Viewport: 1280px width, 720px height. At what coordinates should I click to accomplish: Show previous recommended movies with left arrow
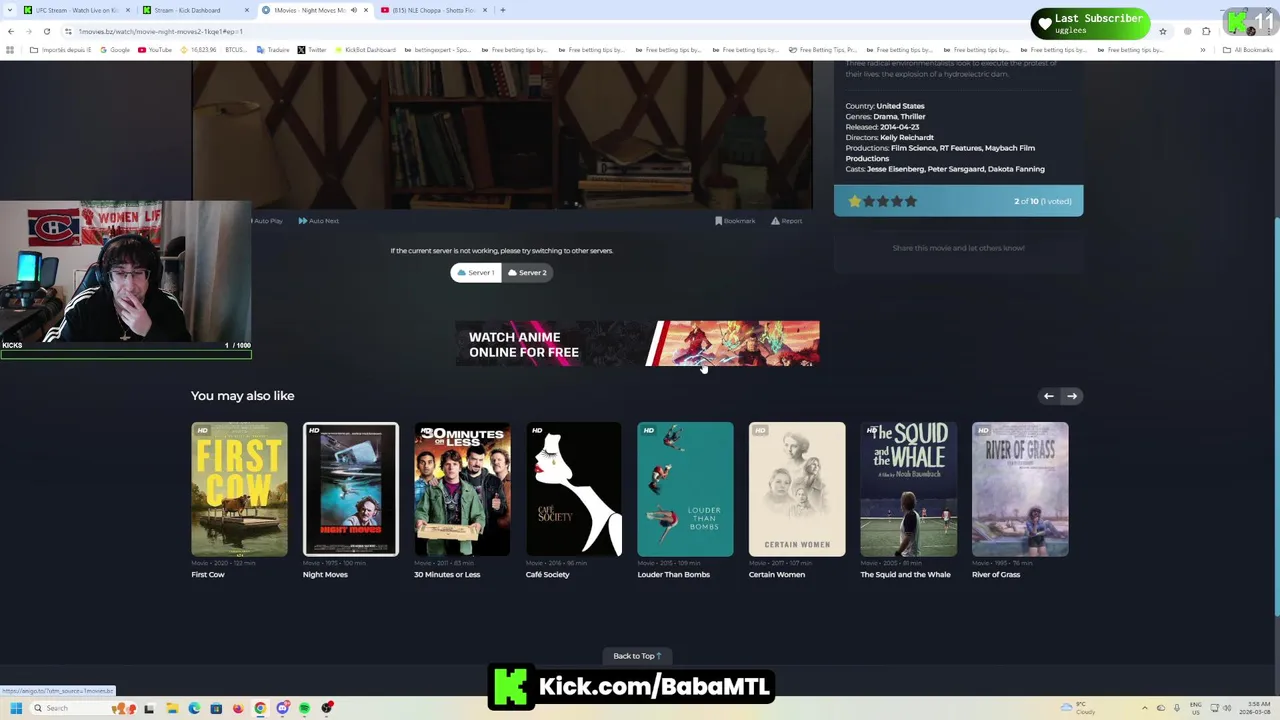(1048, 396)
